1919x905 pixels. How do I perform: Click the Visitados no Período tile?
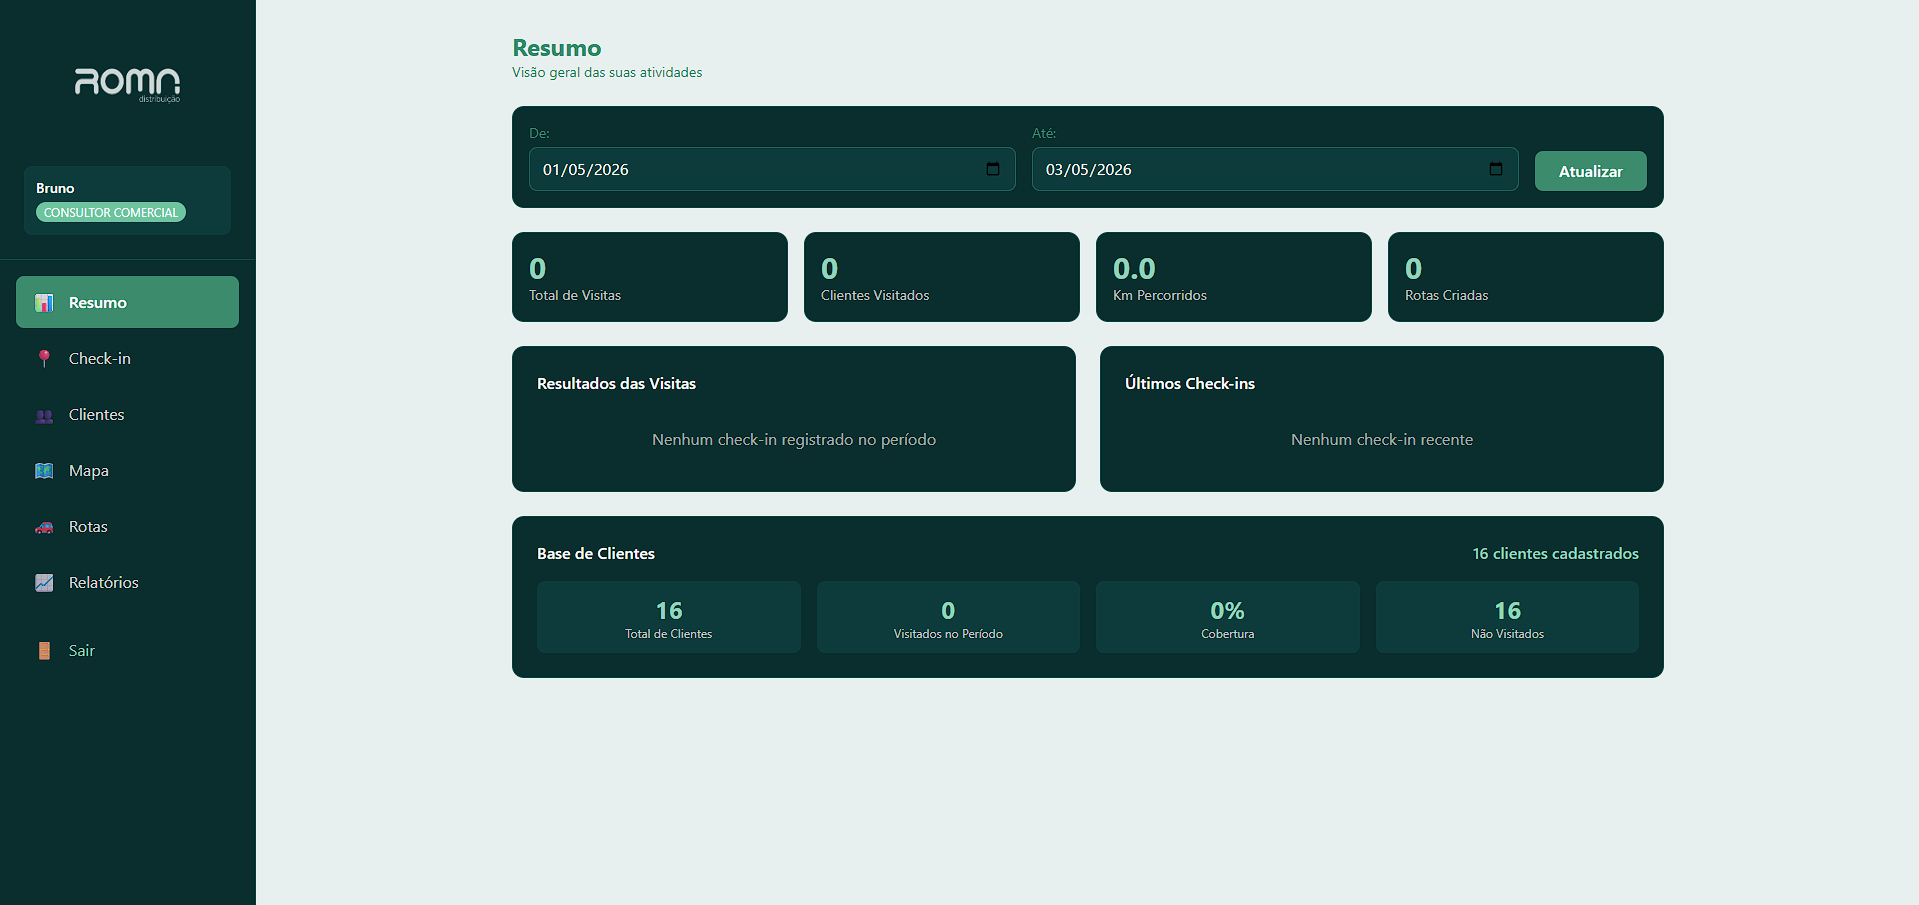tap(948, 617)
